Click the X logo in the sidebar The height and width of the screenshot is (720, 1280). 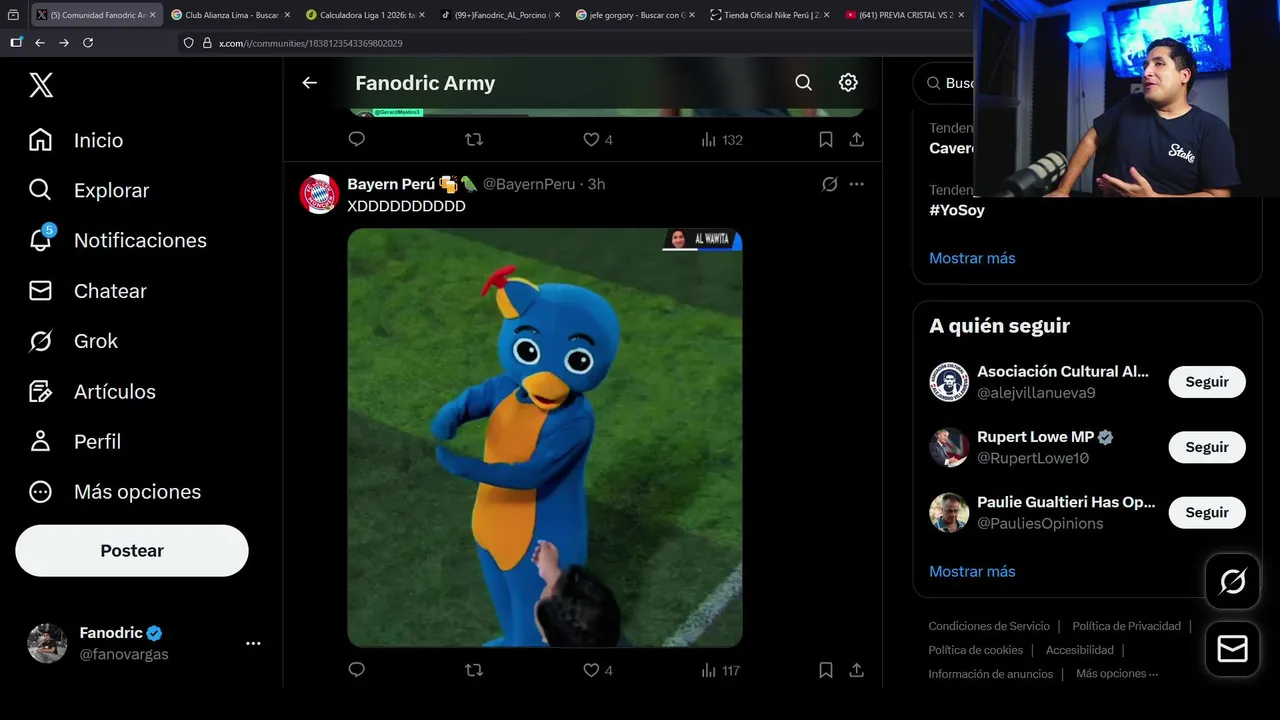[x=41, y=85]
